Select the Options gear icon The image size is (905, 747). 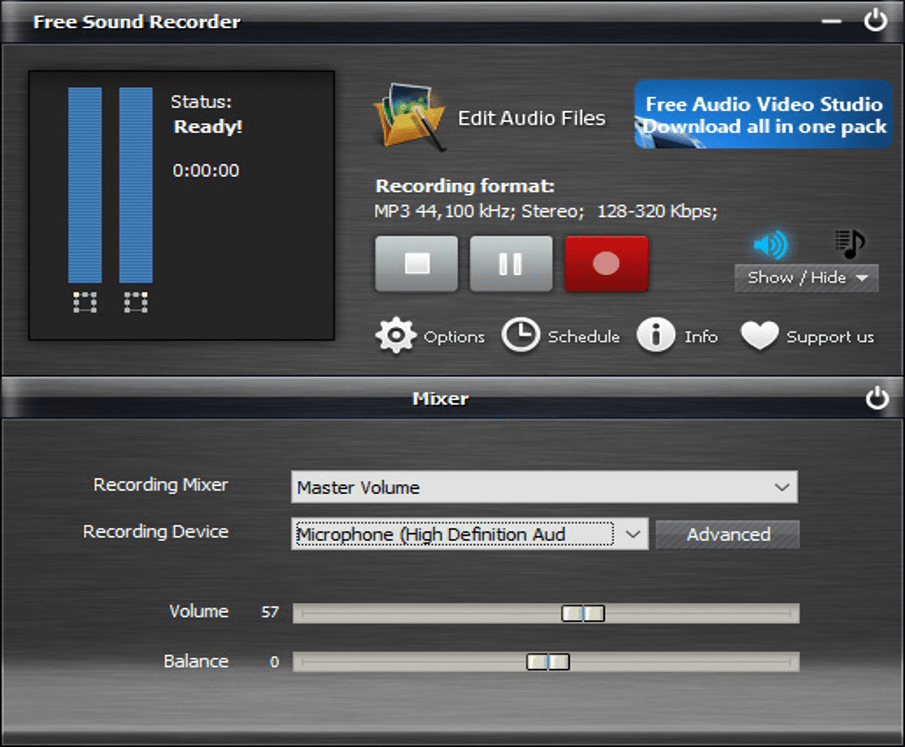coord(396,336)
